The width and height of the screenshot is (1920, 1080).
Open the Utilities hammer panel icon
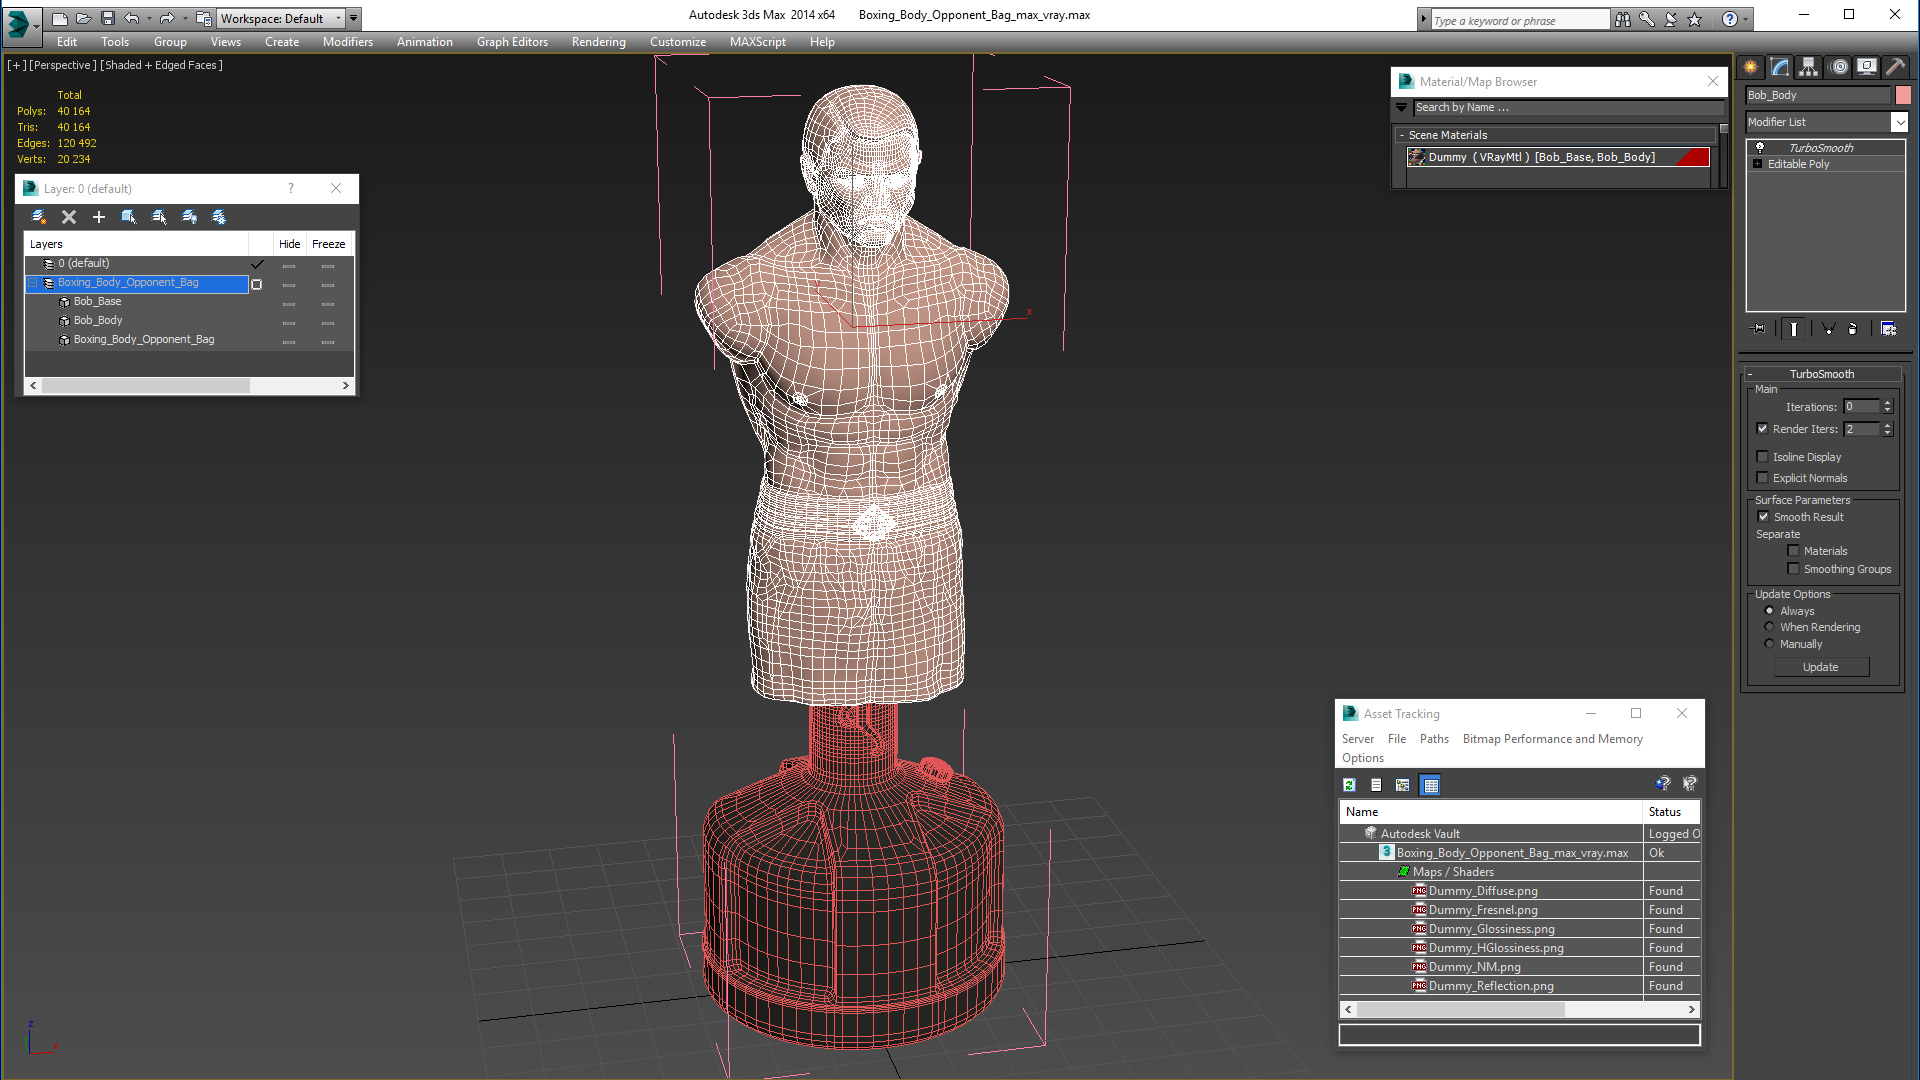(x=1895, y=67)
